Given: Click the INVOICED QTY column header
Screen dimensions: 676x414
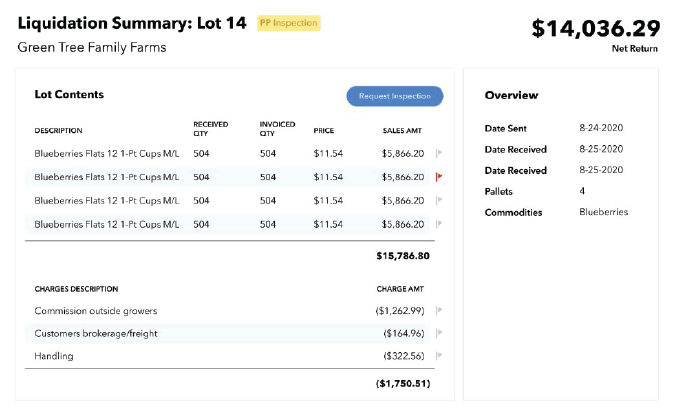Looking at the screenshot, I should (277, 129).
